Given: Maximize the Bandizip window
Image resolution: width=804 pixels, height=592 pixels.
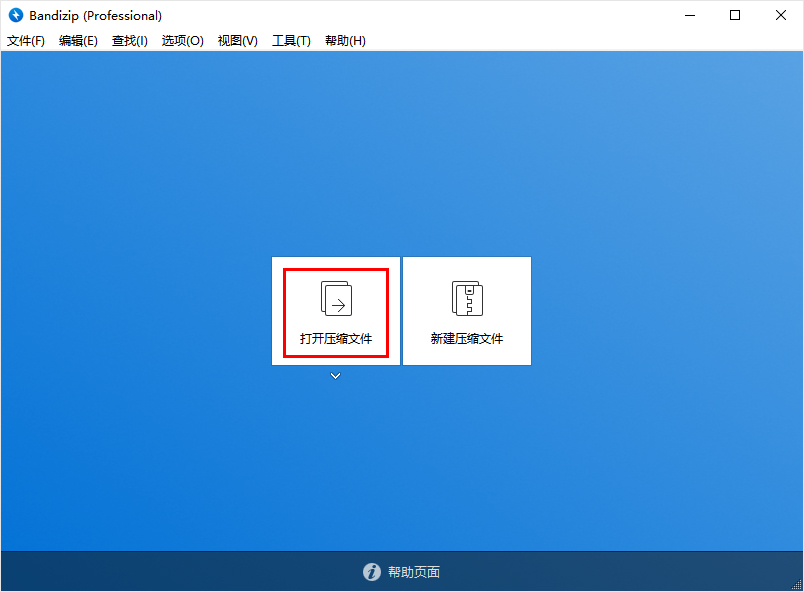Looking at the screenshot, I should [x=735, y=15].
